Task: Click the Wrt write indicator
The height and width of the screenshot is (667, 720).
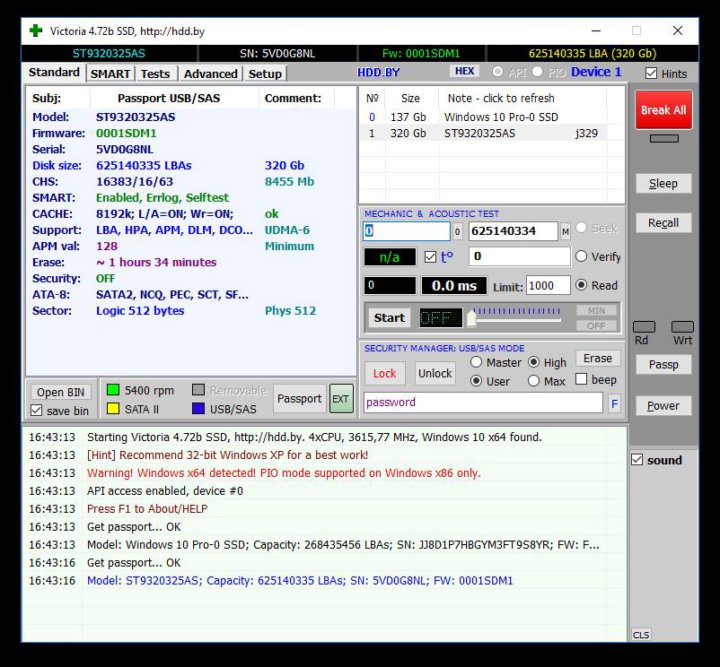Action: tap(682, 327)
